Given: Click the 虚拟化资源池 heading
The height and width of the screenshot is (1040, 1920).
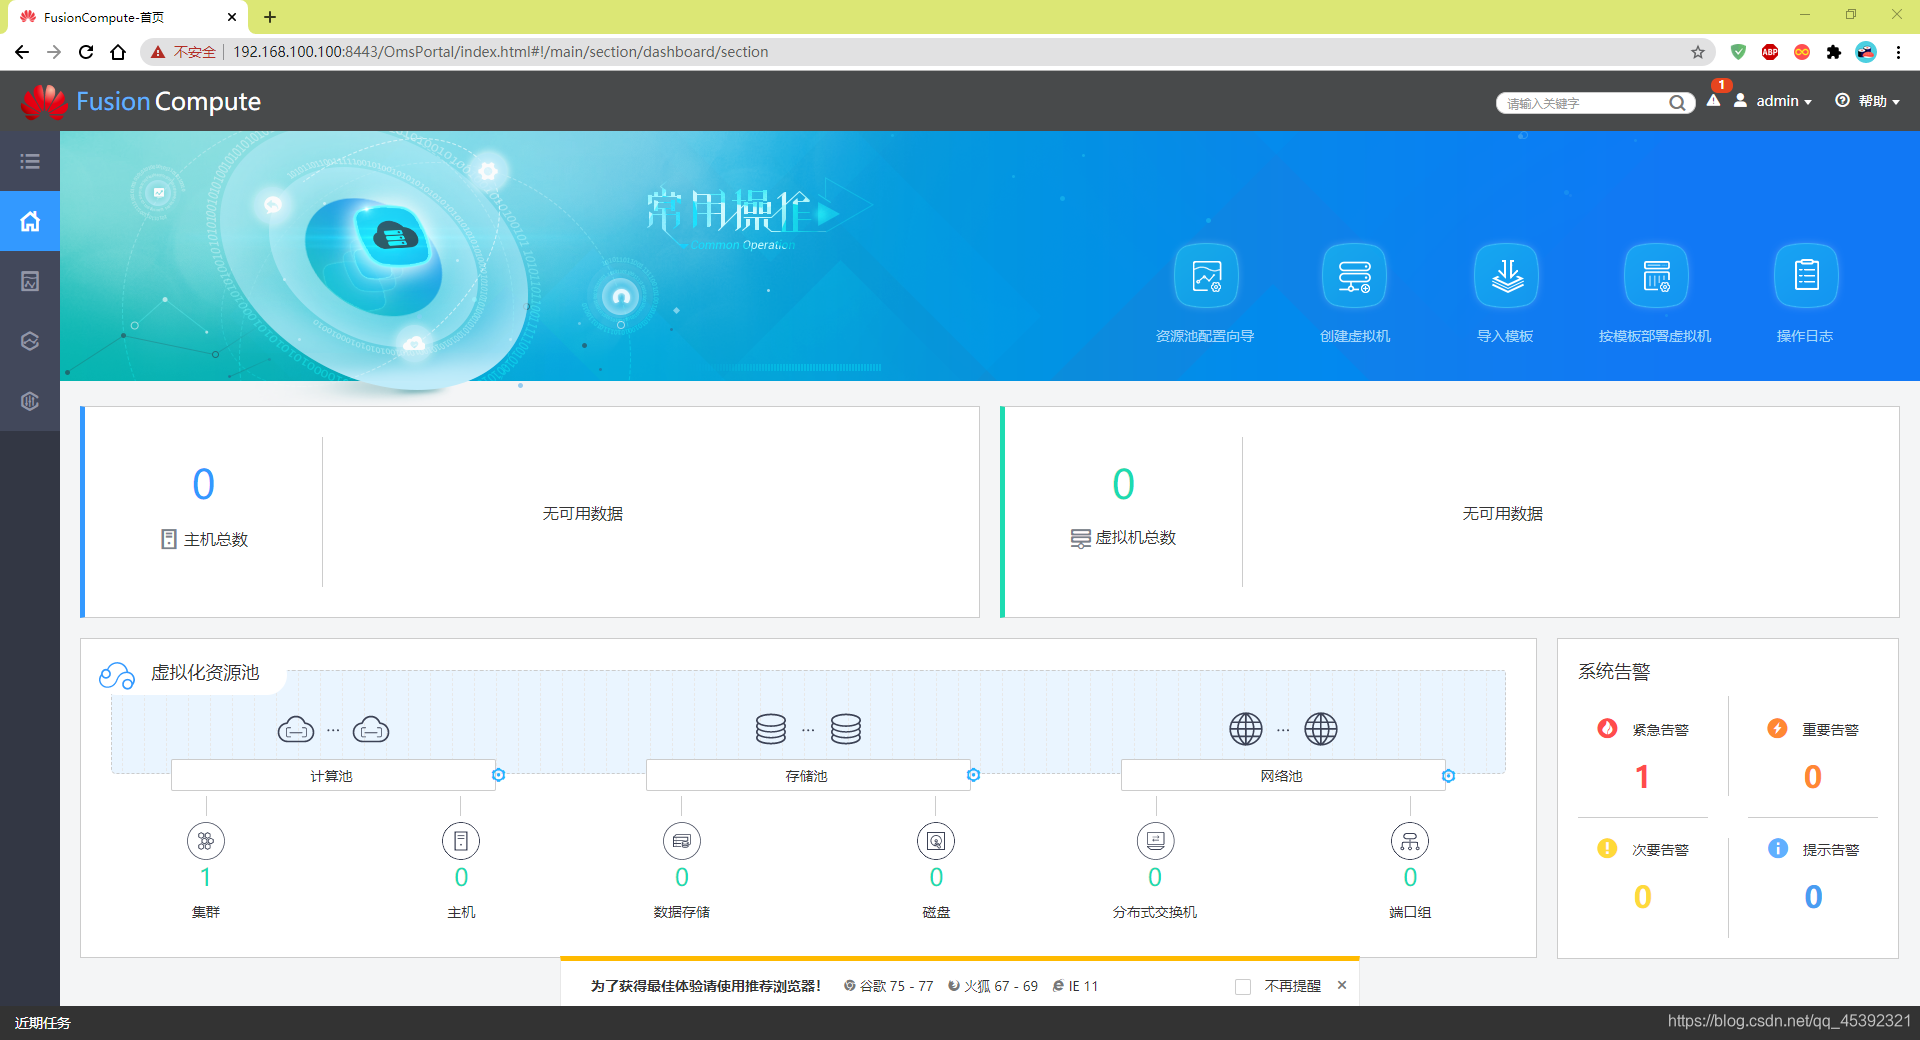Looking at the screenshot, I should [205, 673].
